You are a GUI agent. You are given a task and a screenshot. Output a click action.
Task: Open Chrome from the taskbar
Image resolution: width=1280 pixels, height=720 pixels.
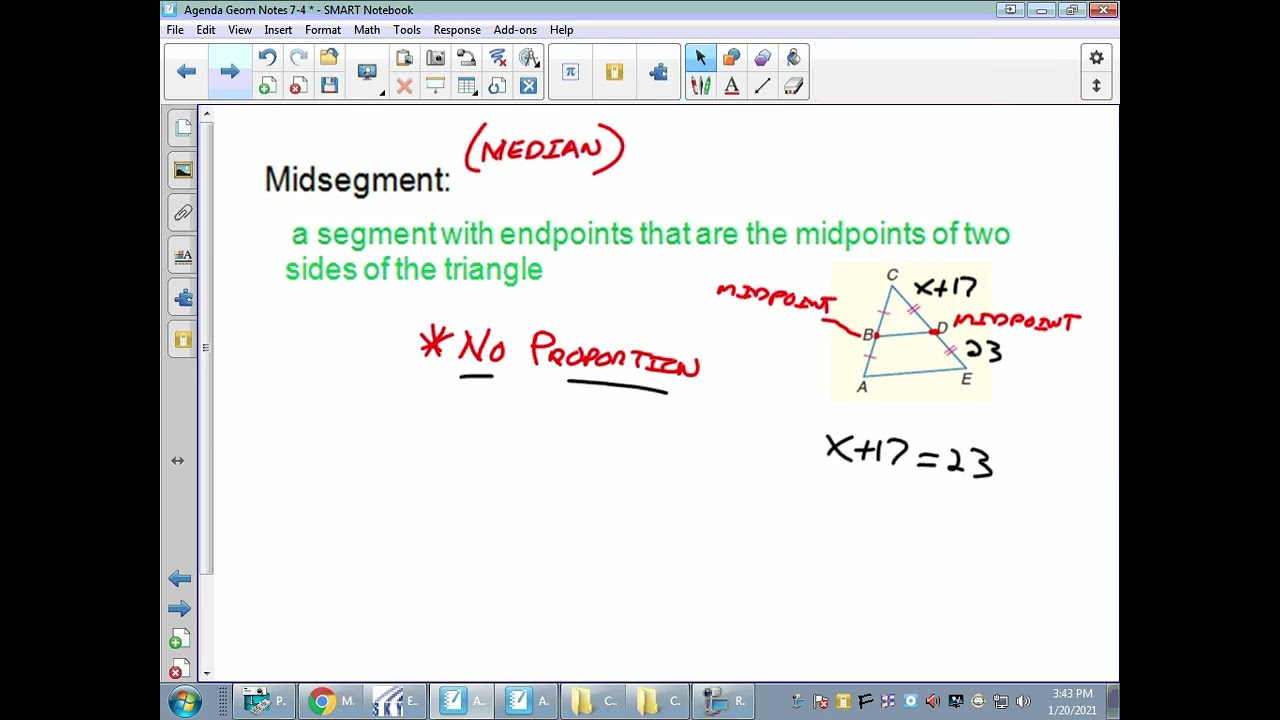click(333, 701)
